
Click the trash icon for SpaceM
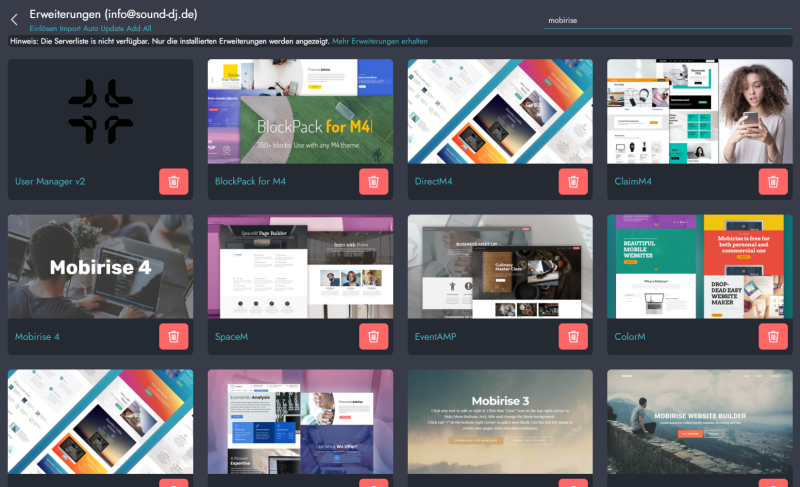tap(373, 337)
